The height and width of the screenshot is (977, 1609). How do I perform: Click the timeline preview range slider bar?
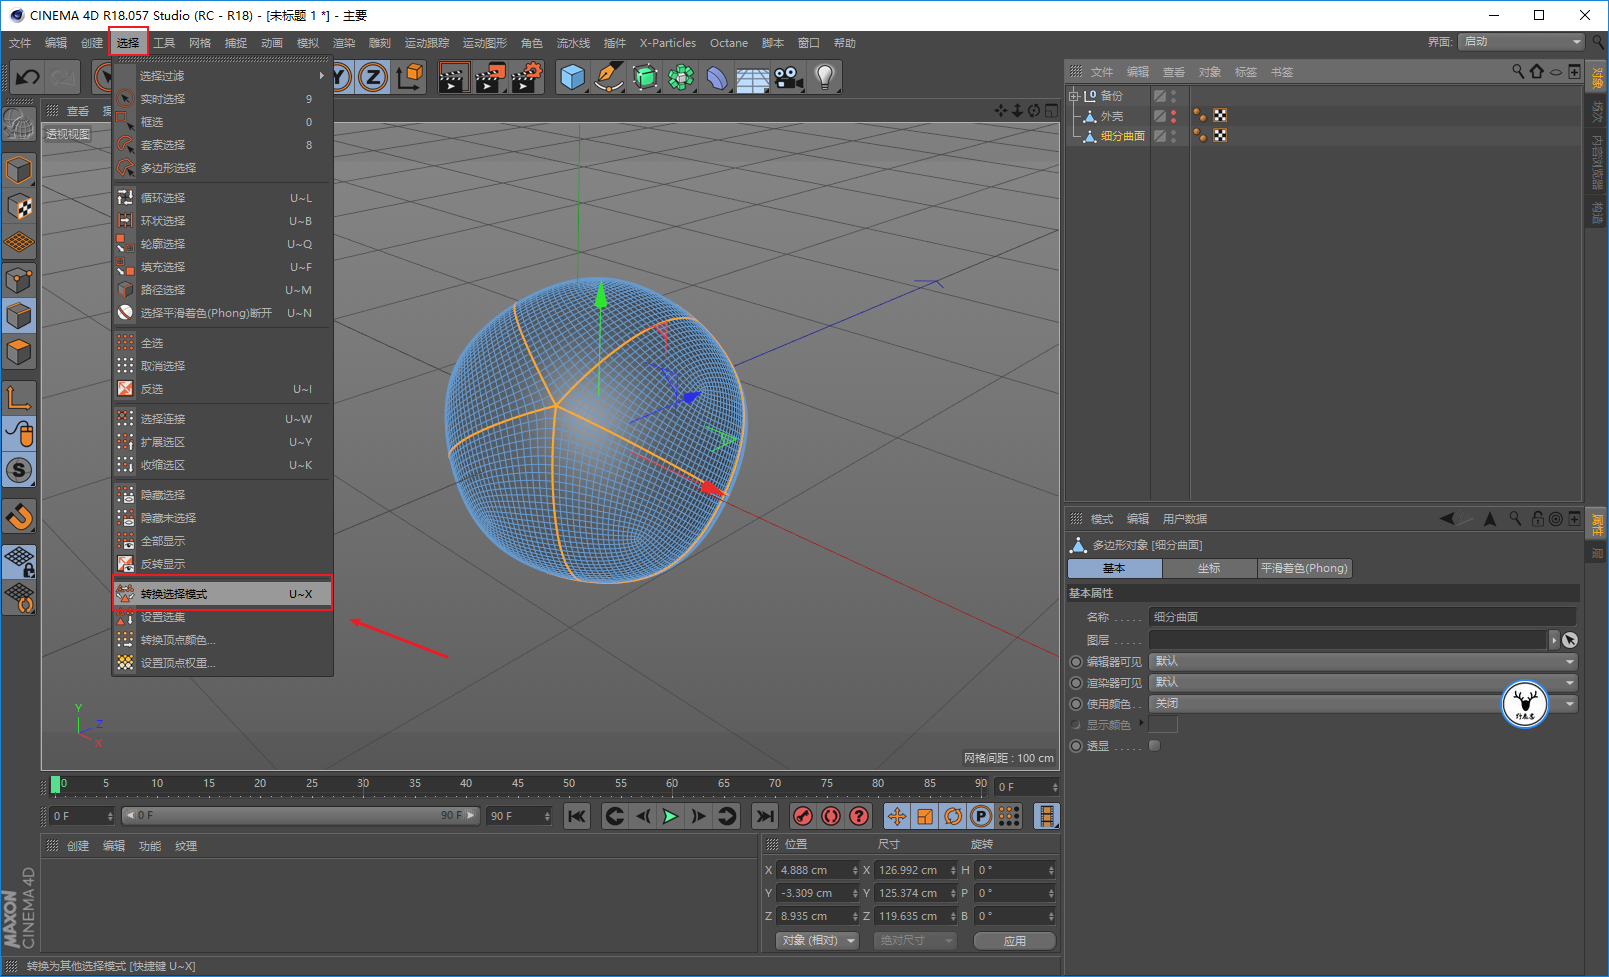(x=301, y=816)
